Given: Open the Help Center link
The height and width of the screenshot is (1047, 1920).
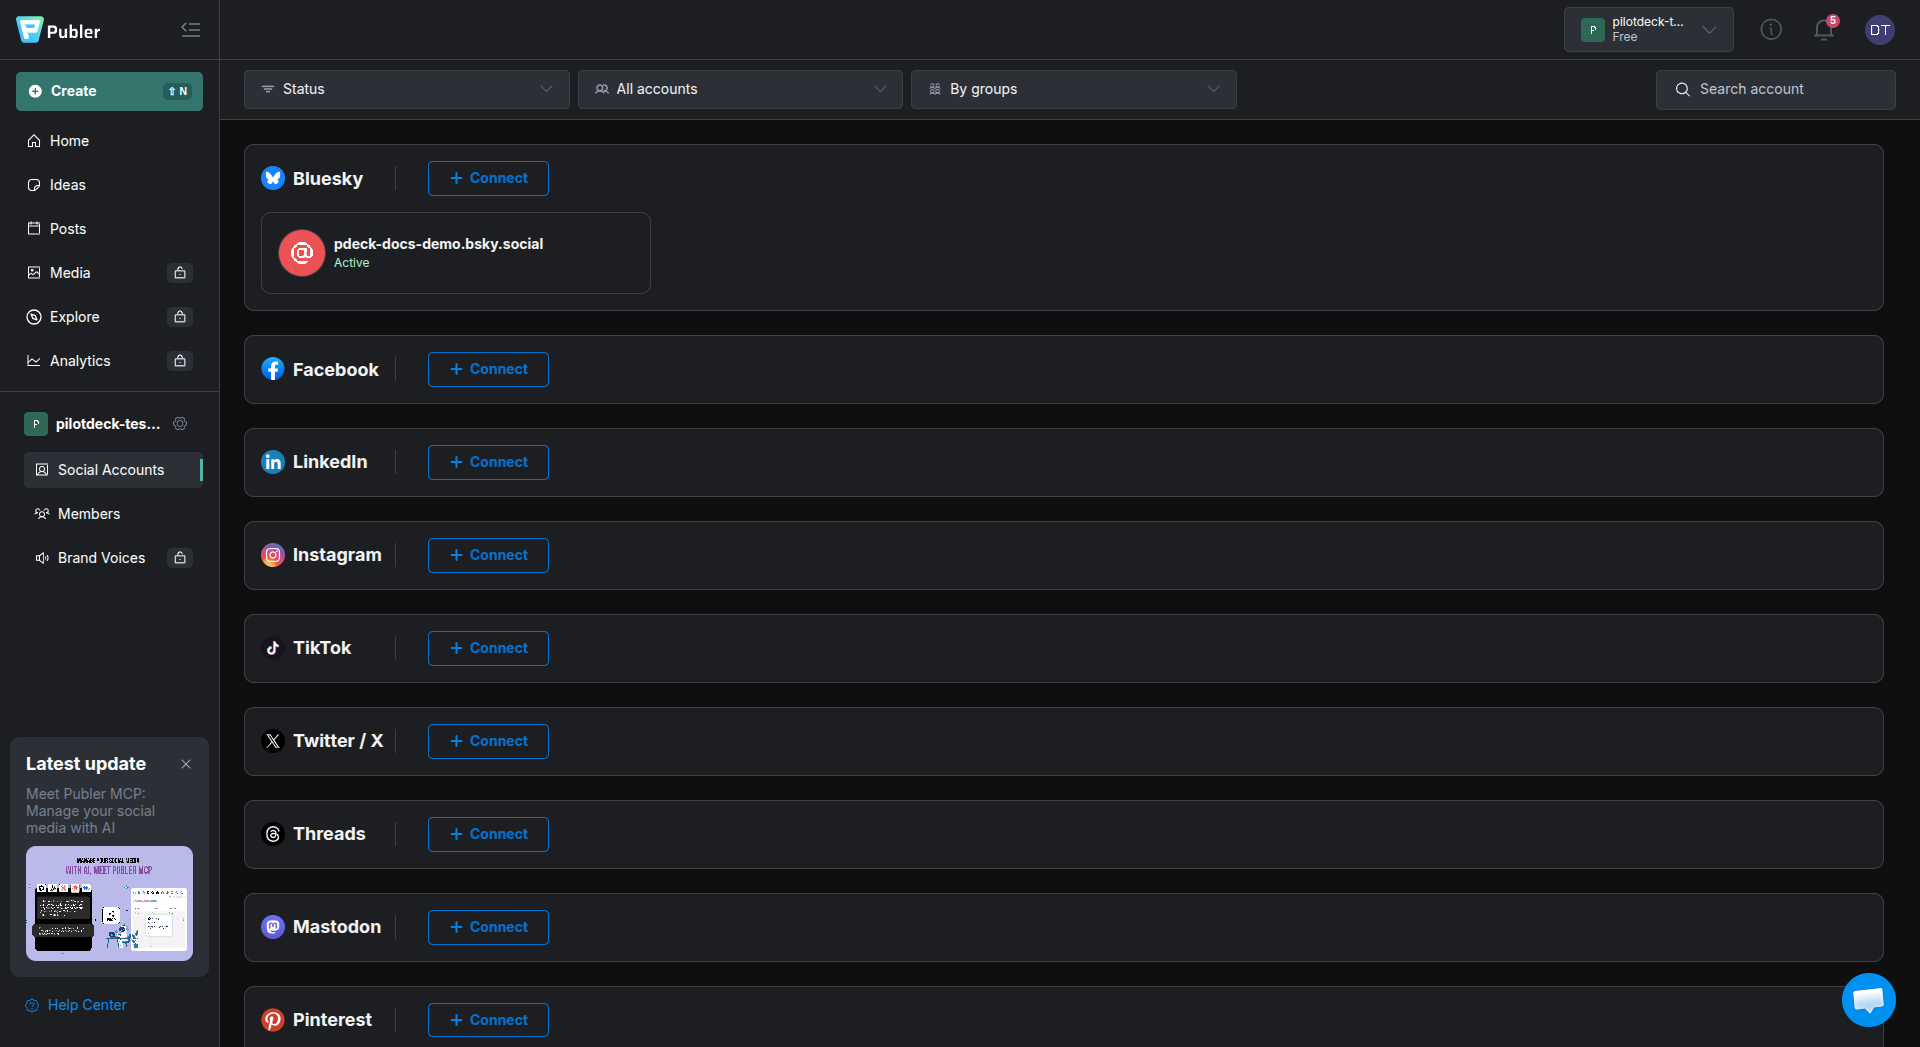Looking at the screenshot, I should coord(76,1005).
